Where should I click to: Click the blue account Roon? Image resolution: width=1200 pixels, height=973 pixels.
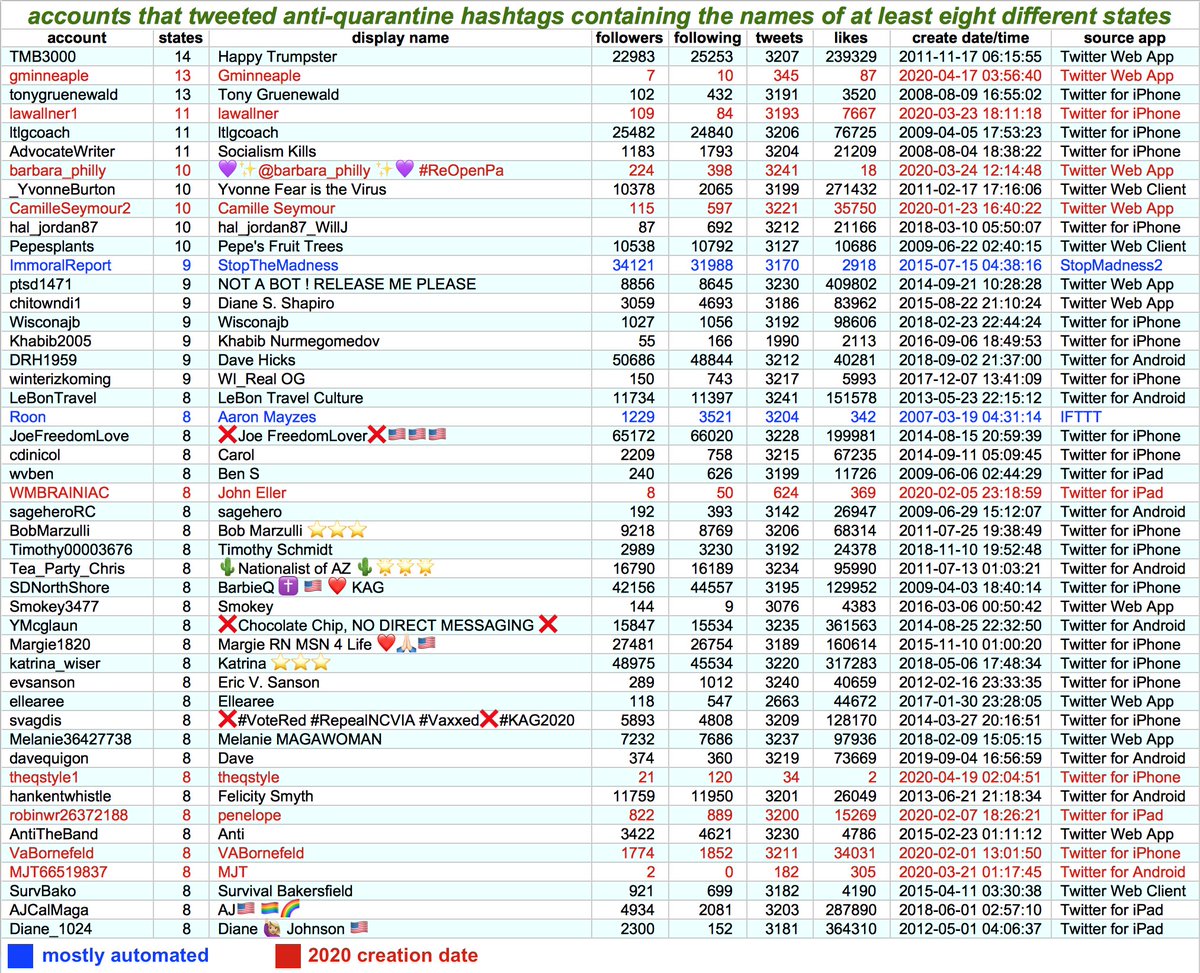27,417
